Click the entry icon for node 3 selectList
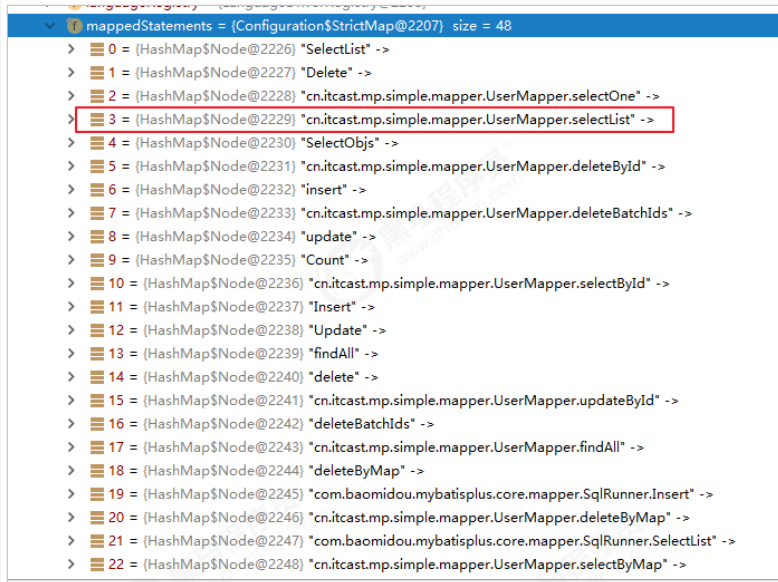The image size is (778, 582). pyautogui.click(x=97, y=120)
